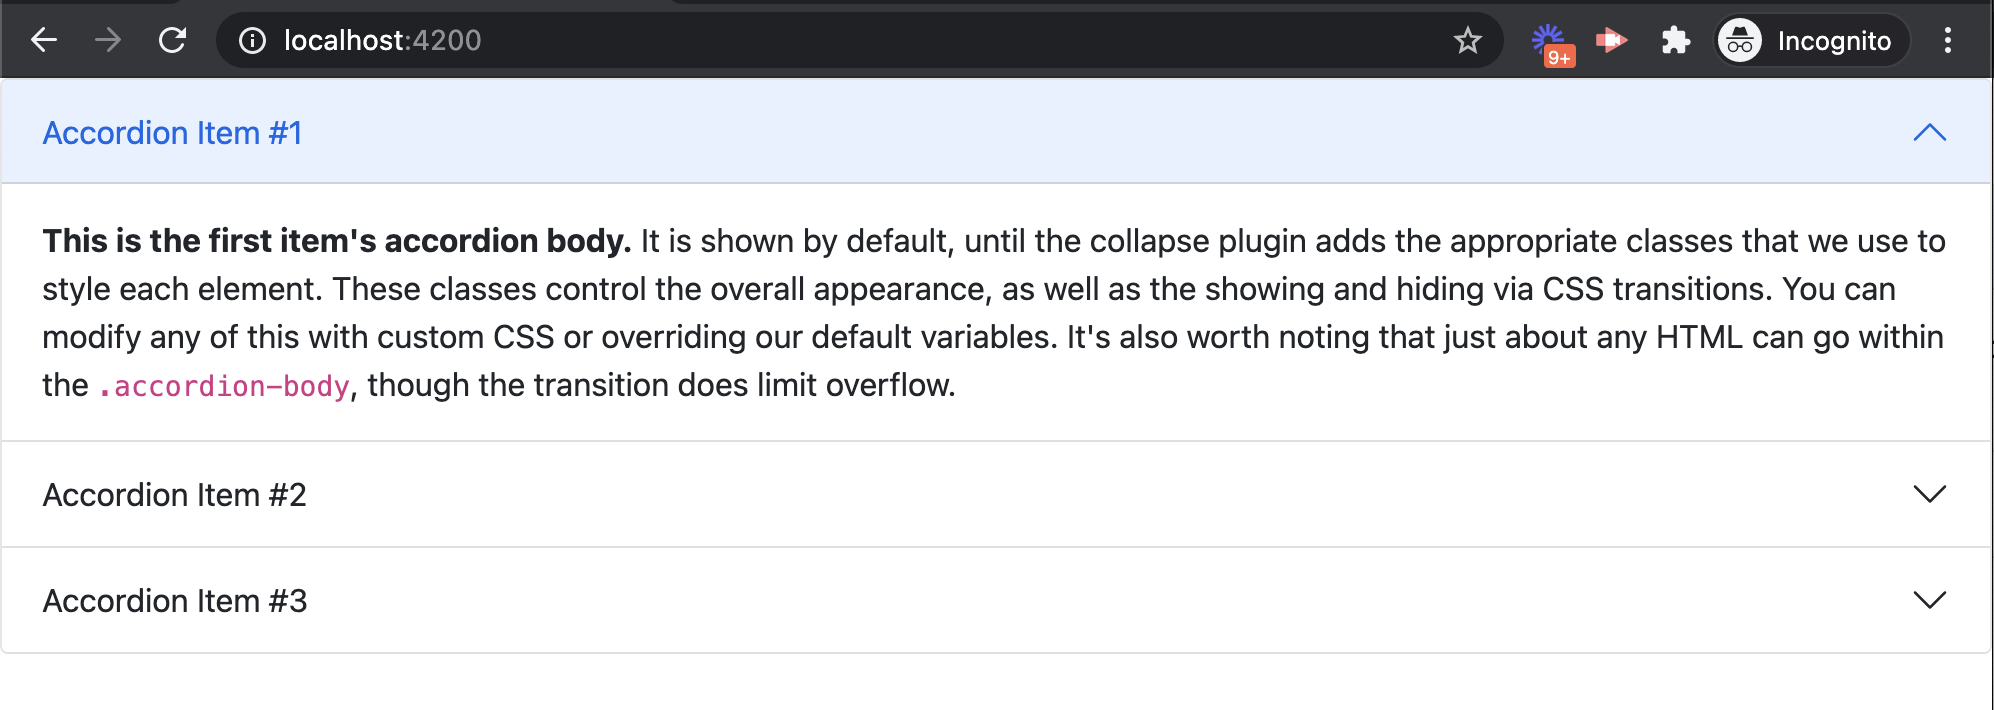Click the blank area below the accordion
The width and height of the screenshot is (1994, 710).
pyautogui.click(x=996, y=683)
